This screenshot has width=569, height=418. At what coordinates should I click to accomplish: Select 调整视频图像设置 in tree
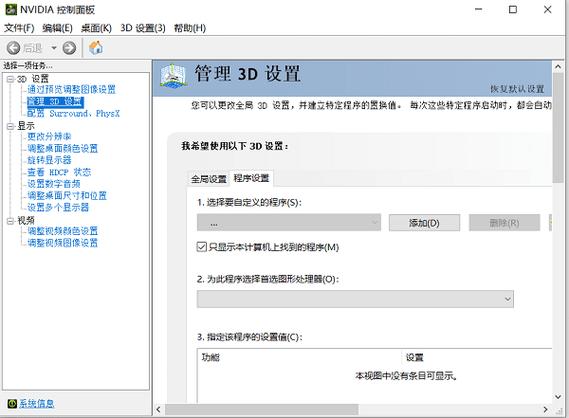point(63,243)
